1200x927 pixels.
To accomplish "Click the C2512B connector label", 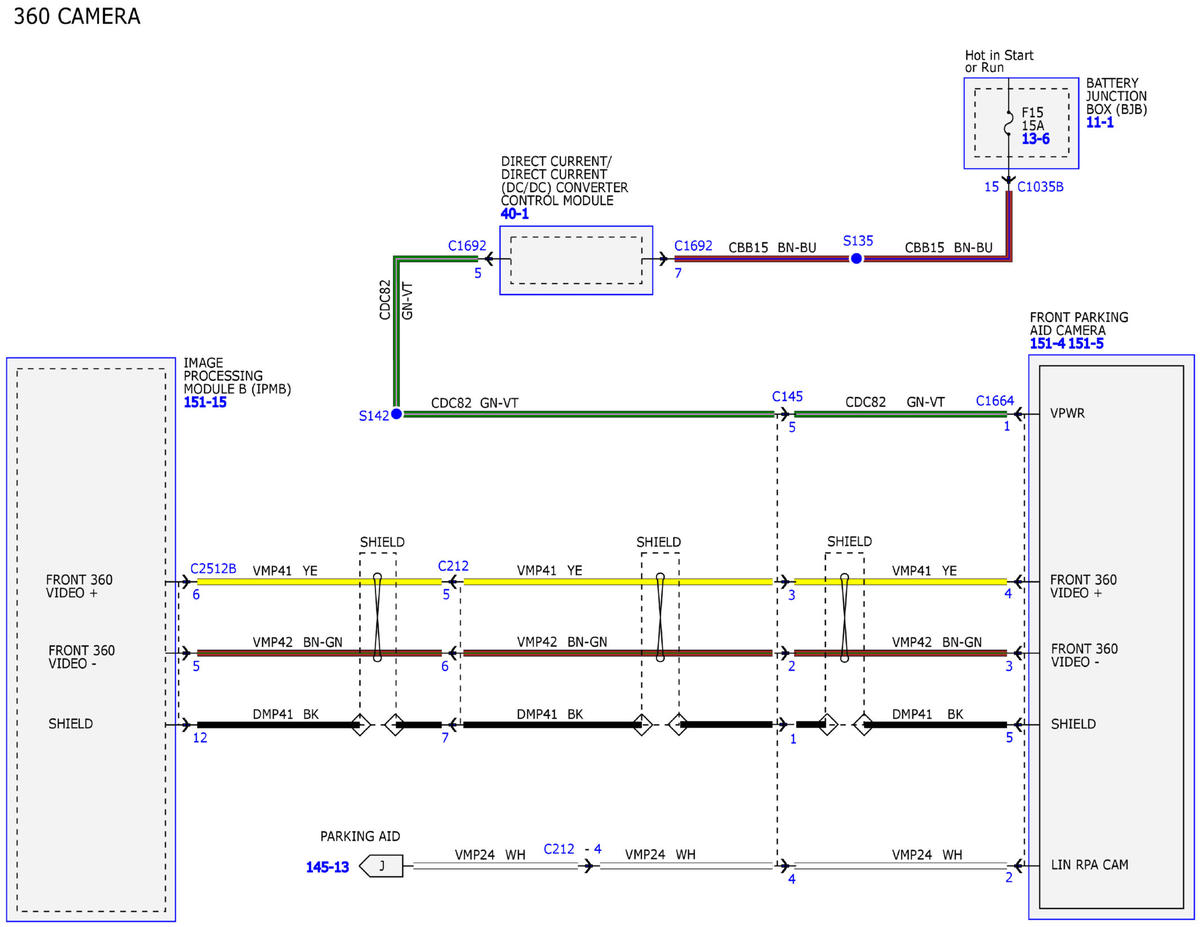I will pyautogui.click(x=213, y=568).
